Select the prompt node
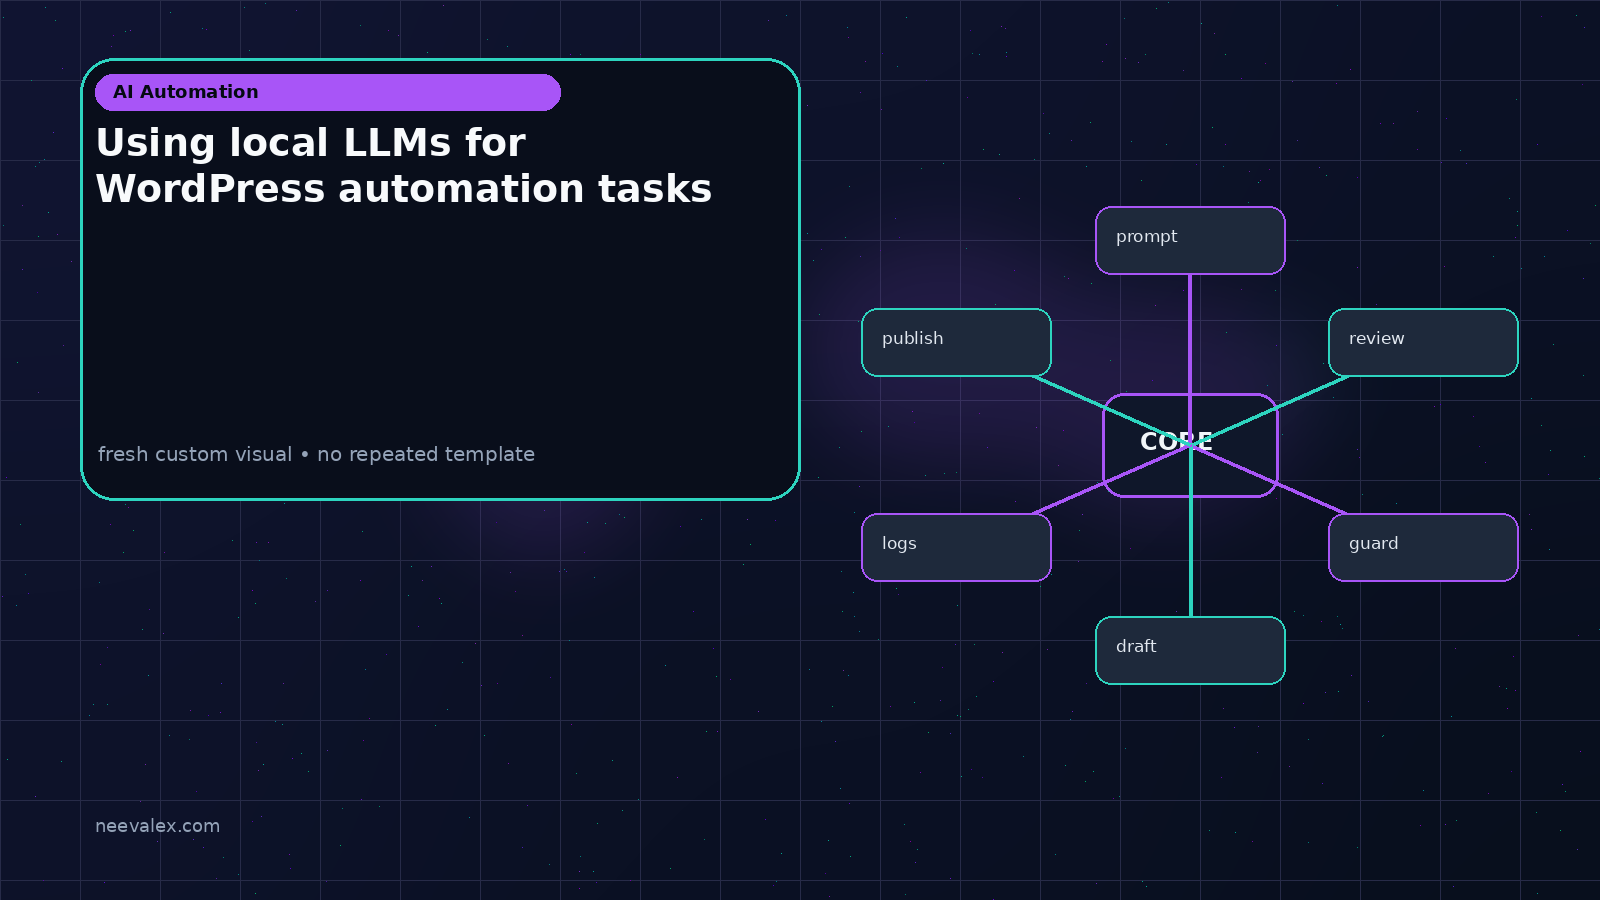Viewport: 1600px width, 900px height. 1190,240
